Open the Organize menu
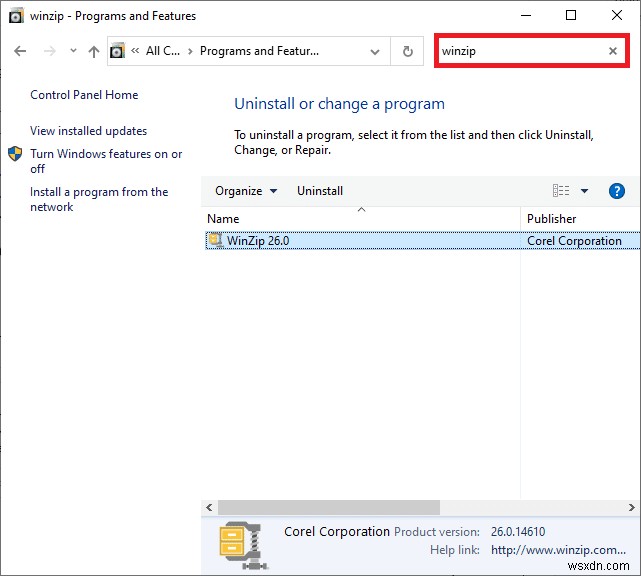 (x=246, y=191)
